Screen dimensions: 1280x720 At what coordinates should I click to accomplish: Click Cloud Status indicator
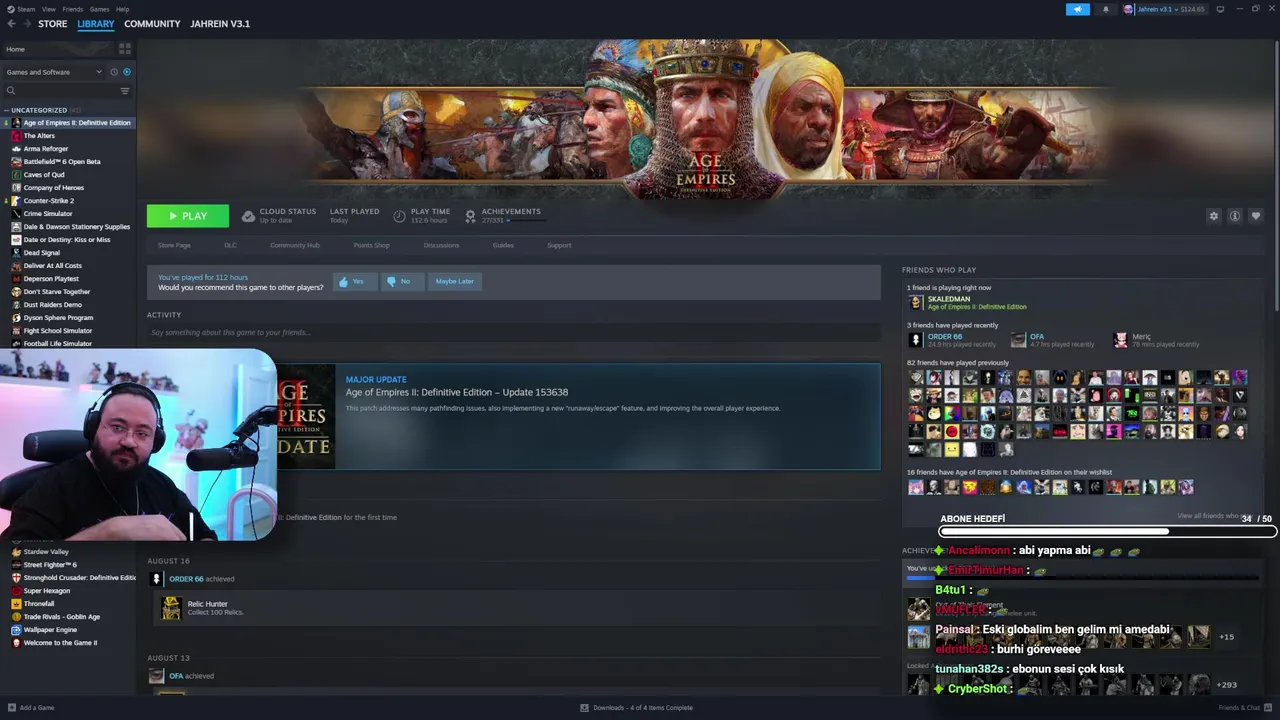point(279,215)
